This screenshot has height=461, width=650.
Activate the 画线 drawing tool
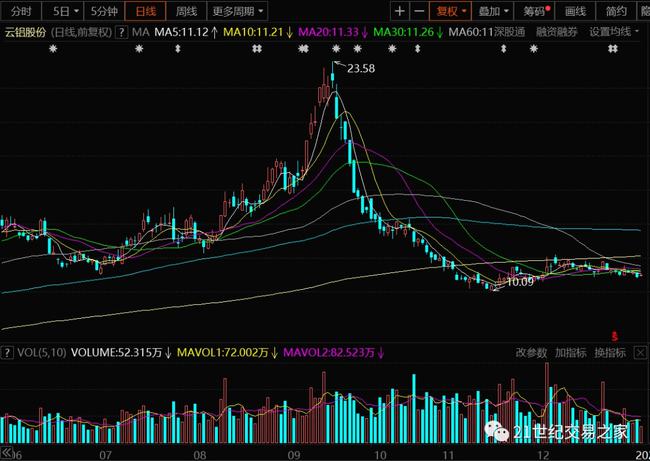pos(575,11)
